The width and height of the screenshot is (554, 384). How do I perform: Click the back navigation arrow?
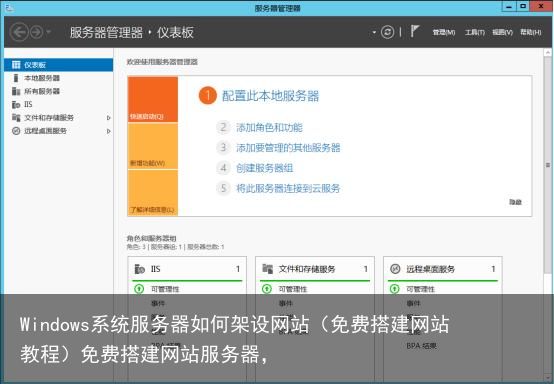coord(19,32)
